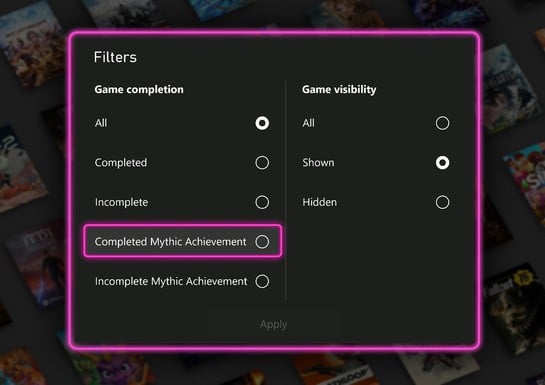Click the Incomplete filter label

(121, 202)
